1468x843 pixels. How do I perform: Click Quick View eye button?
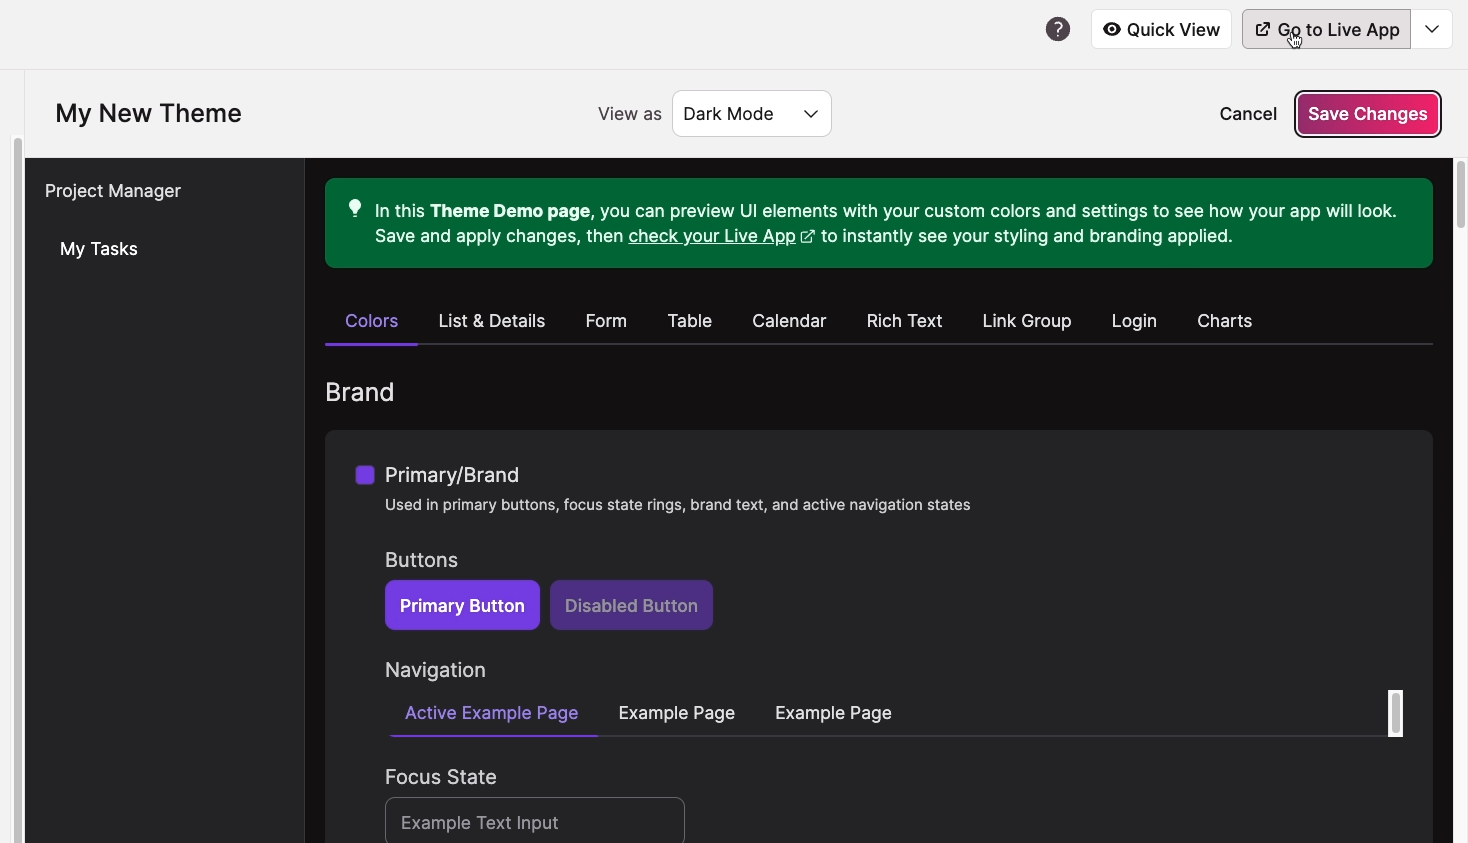1161,29
